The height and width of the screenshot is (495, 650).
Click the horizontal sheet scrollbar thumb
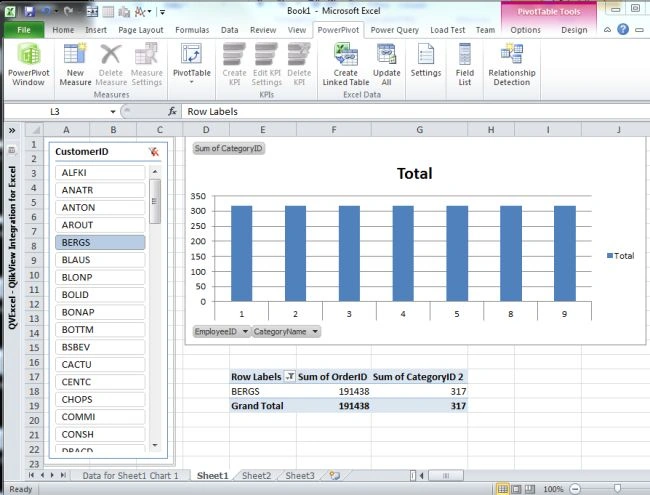446,475
